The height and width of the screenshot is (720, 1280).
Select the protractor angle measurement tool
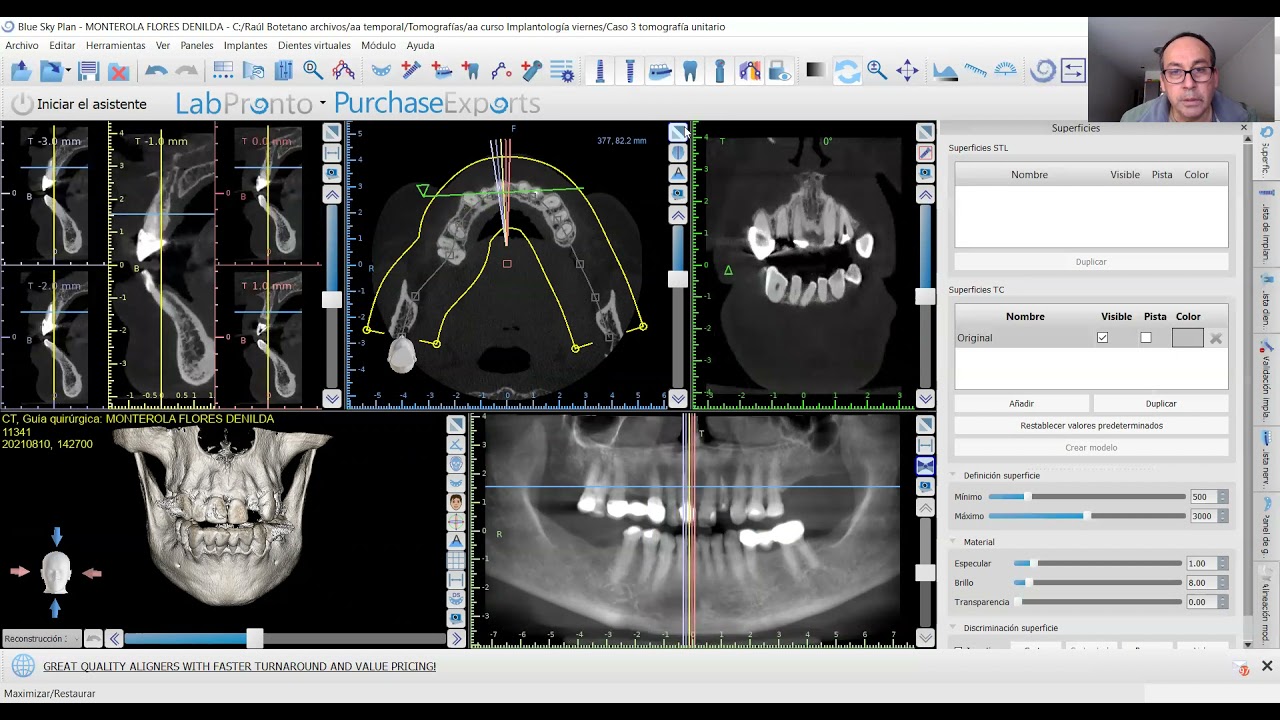(1005, 71)
